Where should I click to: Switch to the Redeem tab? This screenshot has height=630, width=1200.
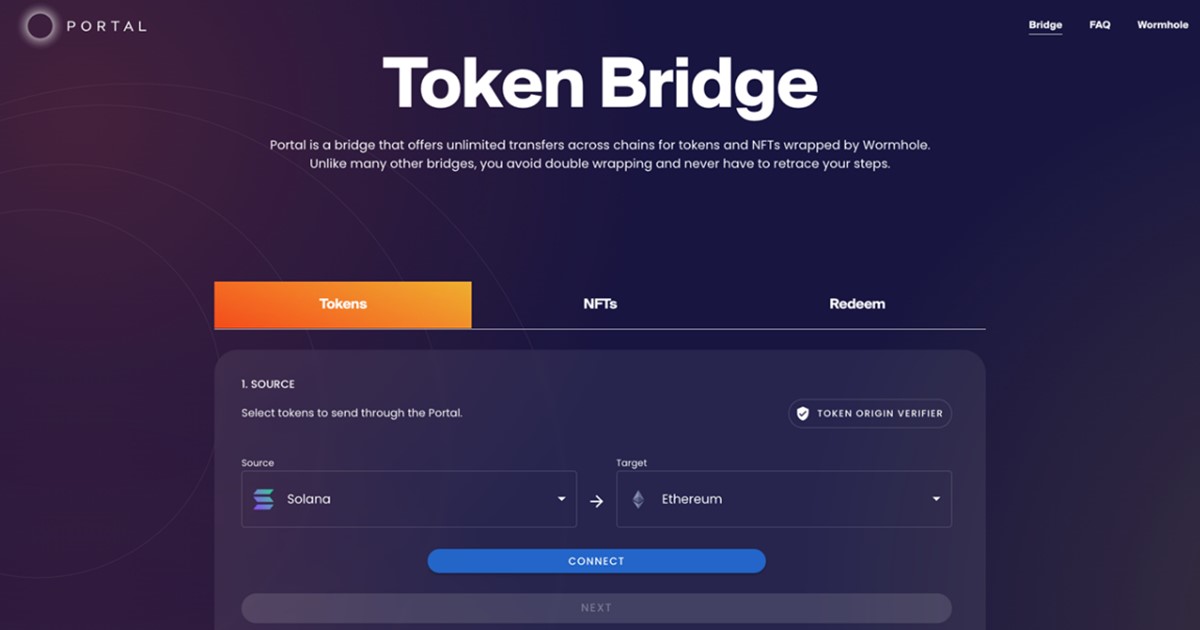[857, 304]
